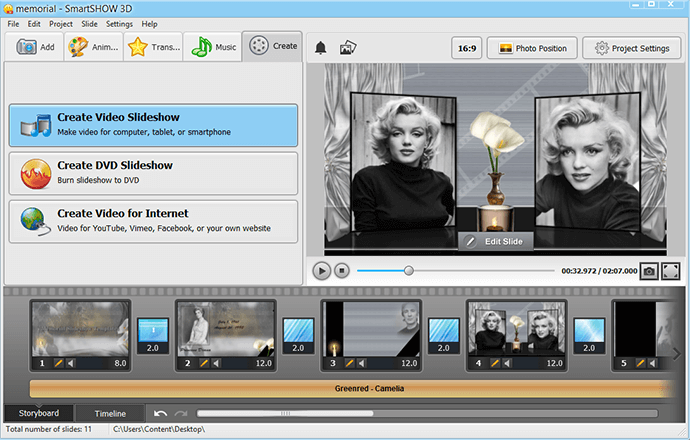
Task: Undo the last action
Action: [x=161, y=414]
